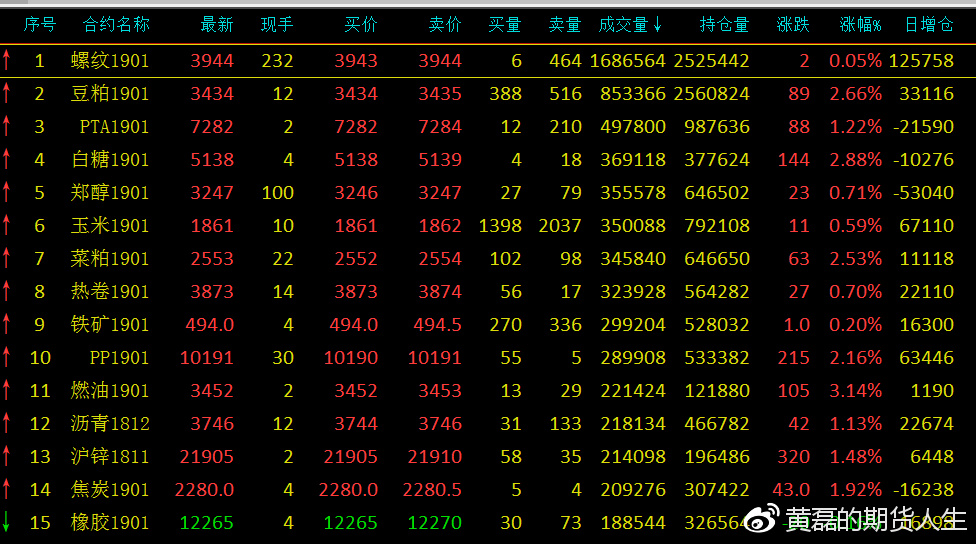Click volume value 1686564
976x544 pixels.
pyautogui.click(x=627, y=61)
